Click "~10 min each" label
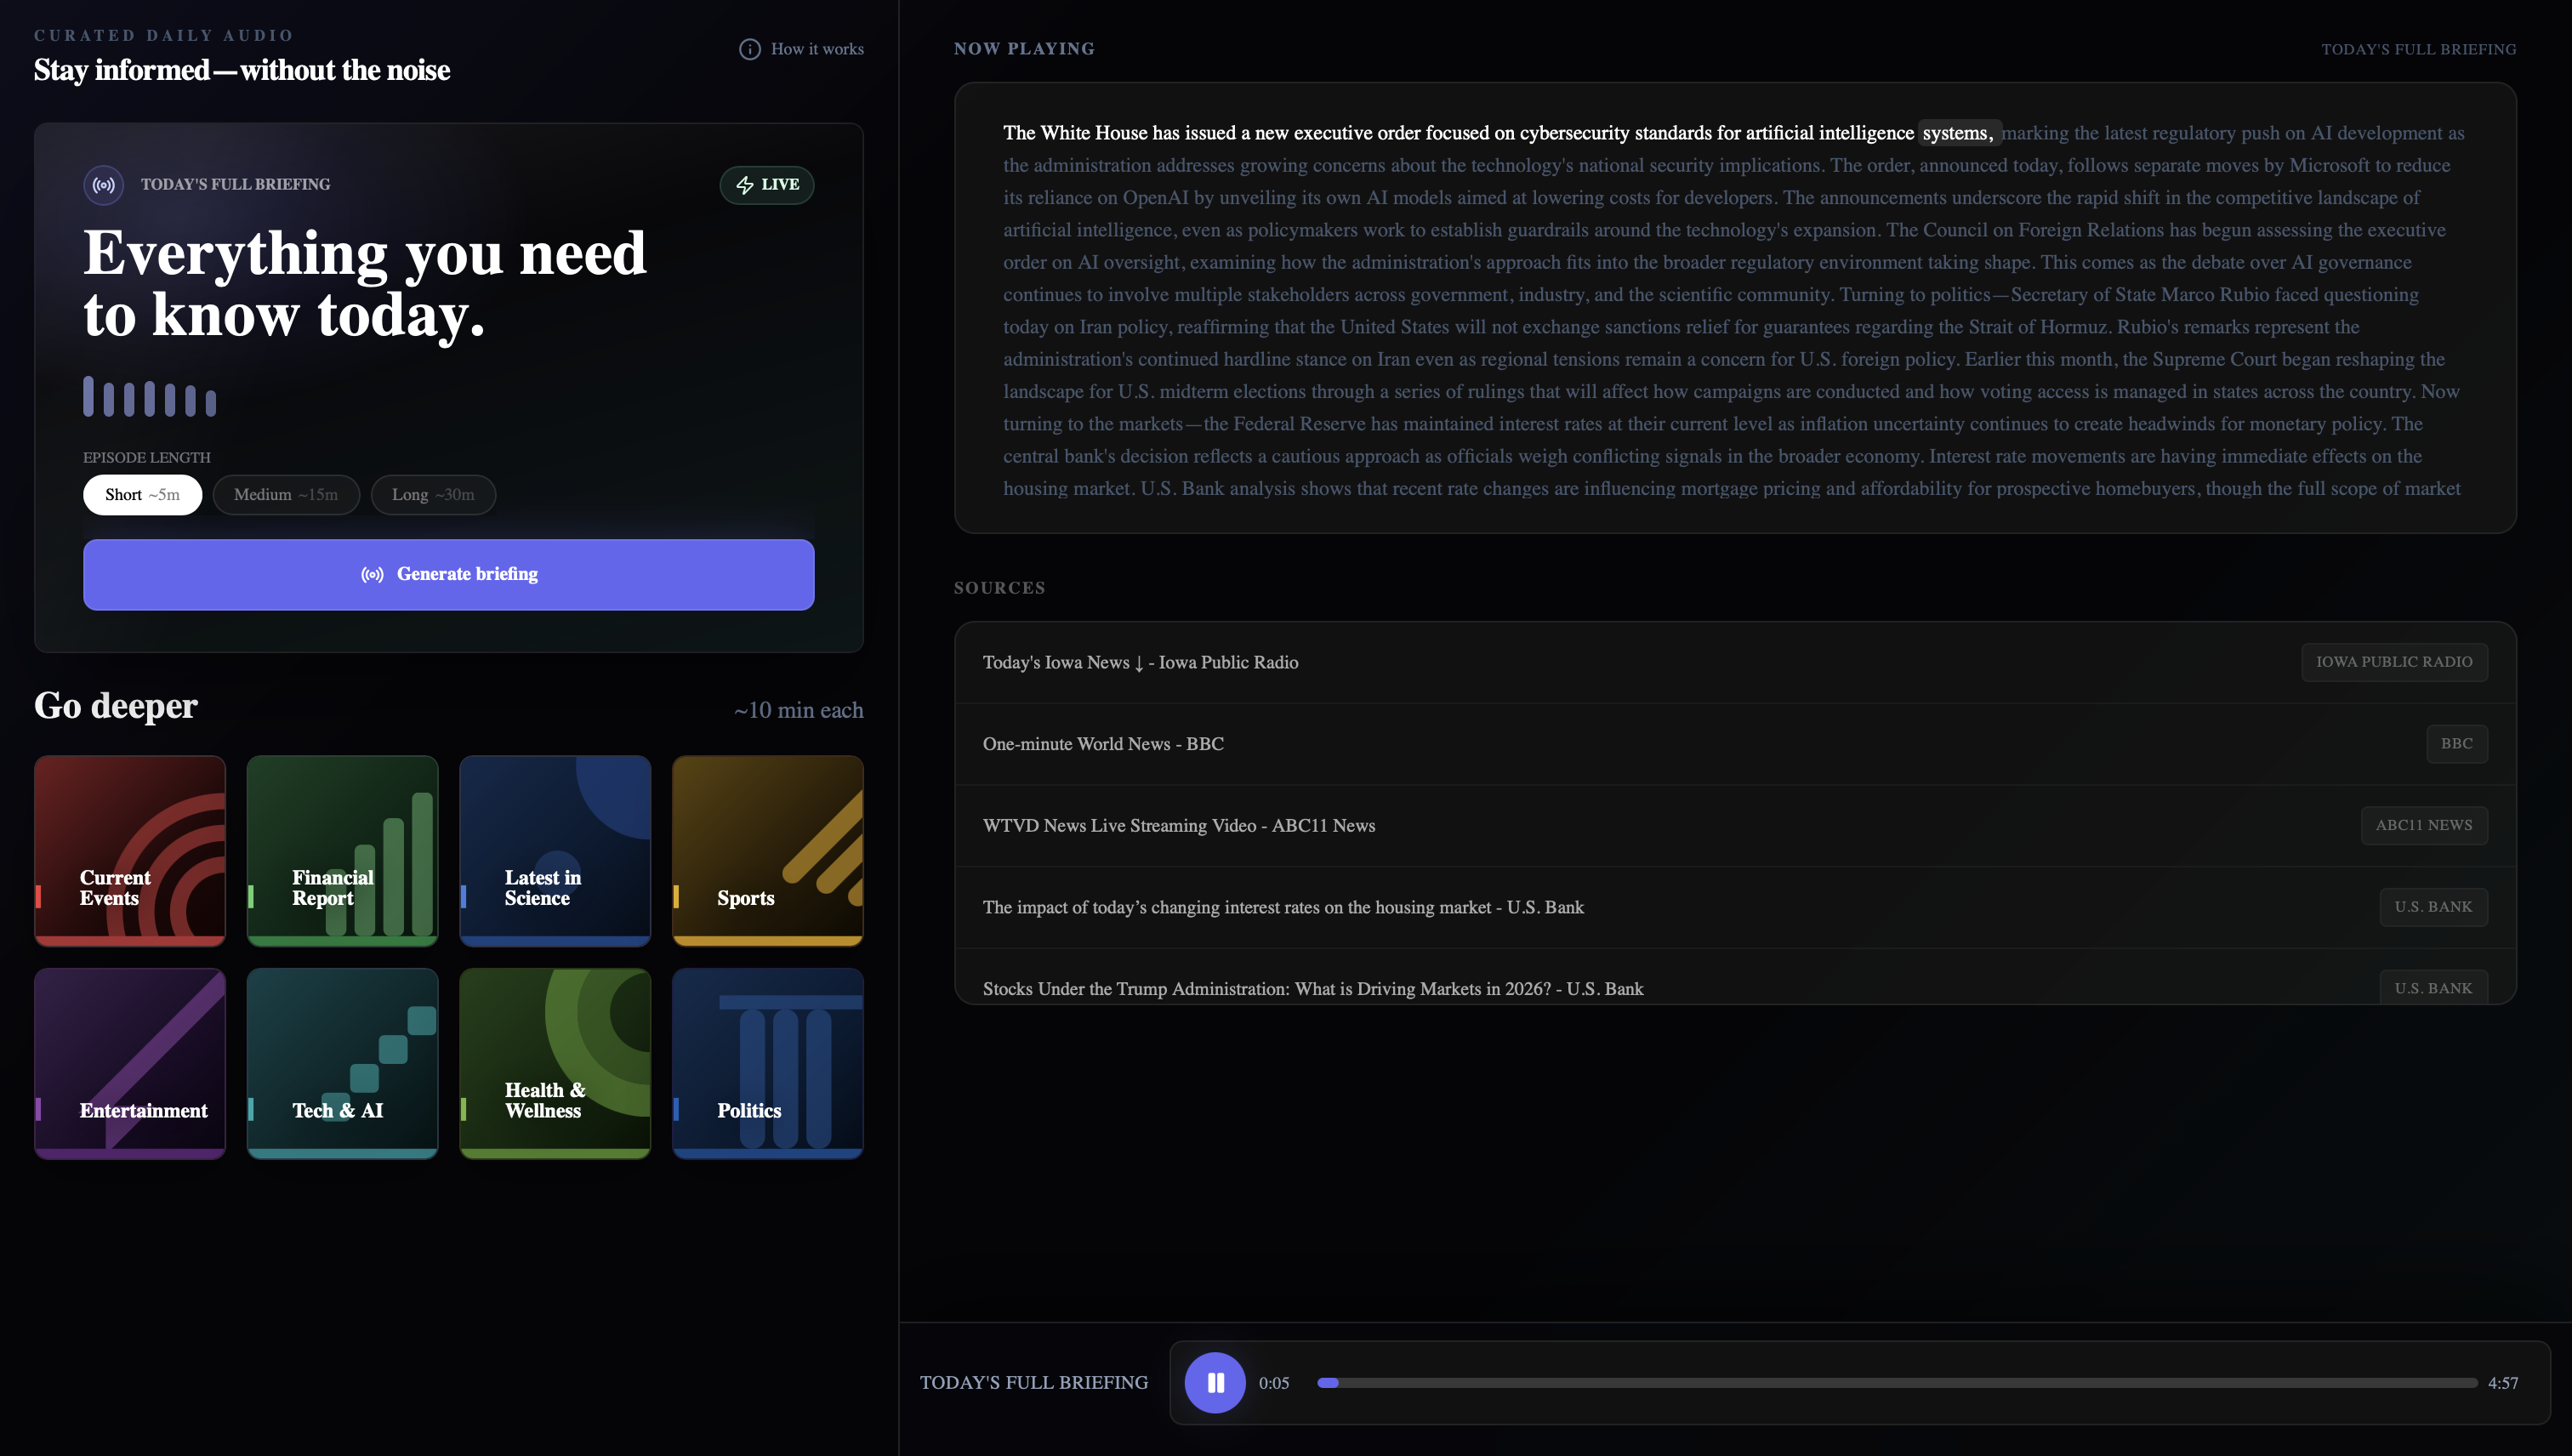This screenshot has height=1456, width=2572. pos(798,711)
